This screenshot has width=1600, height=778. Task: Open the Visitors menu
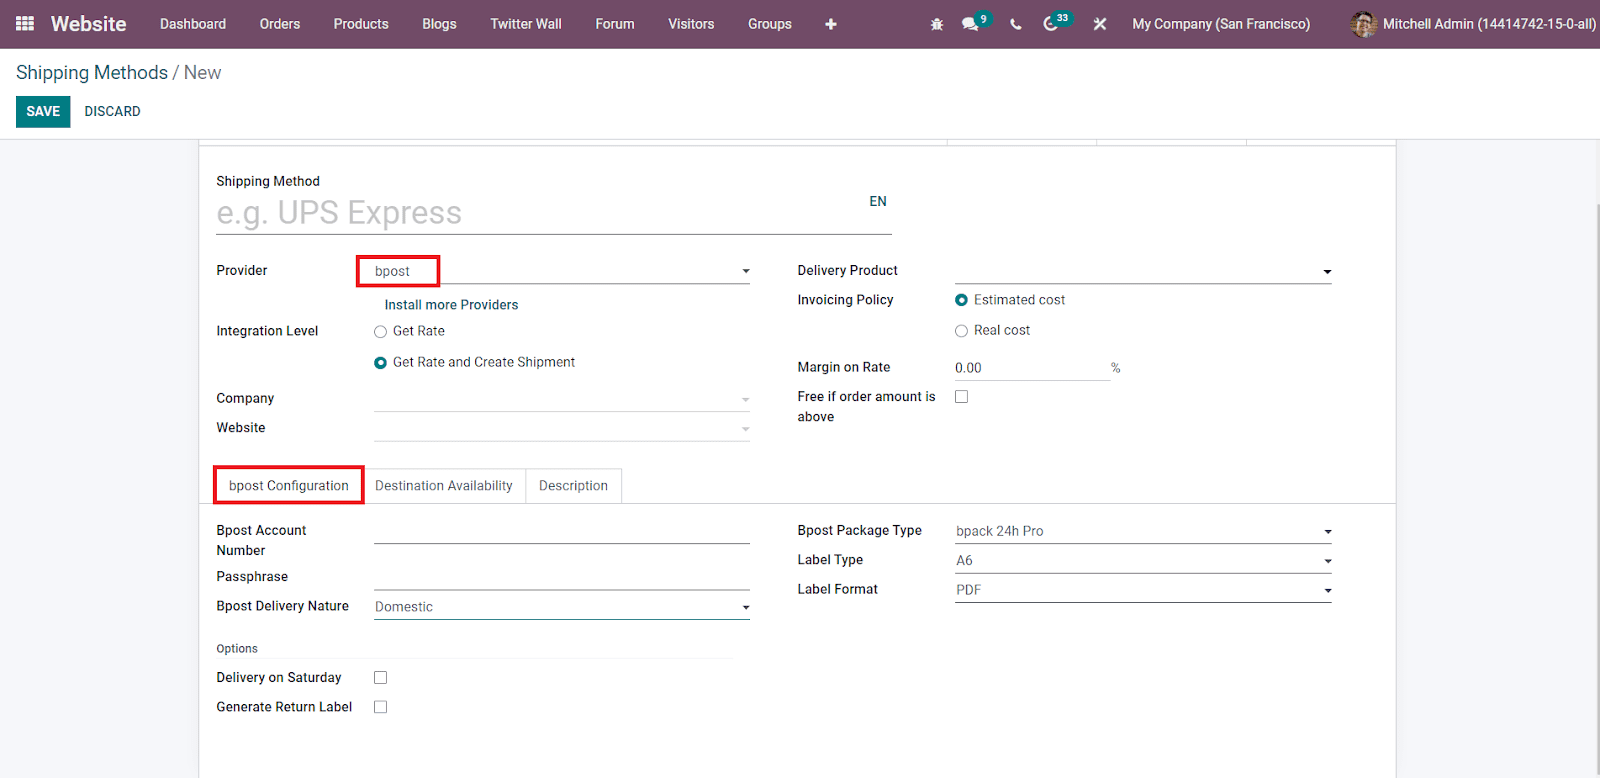pos(691,24)
